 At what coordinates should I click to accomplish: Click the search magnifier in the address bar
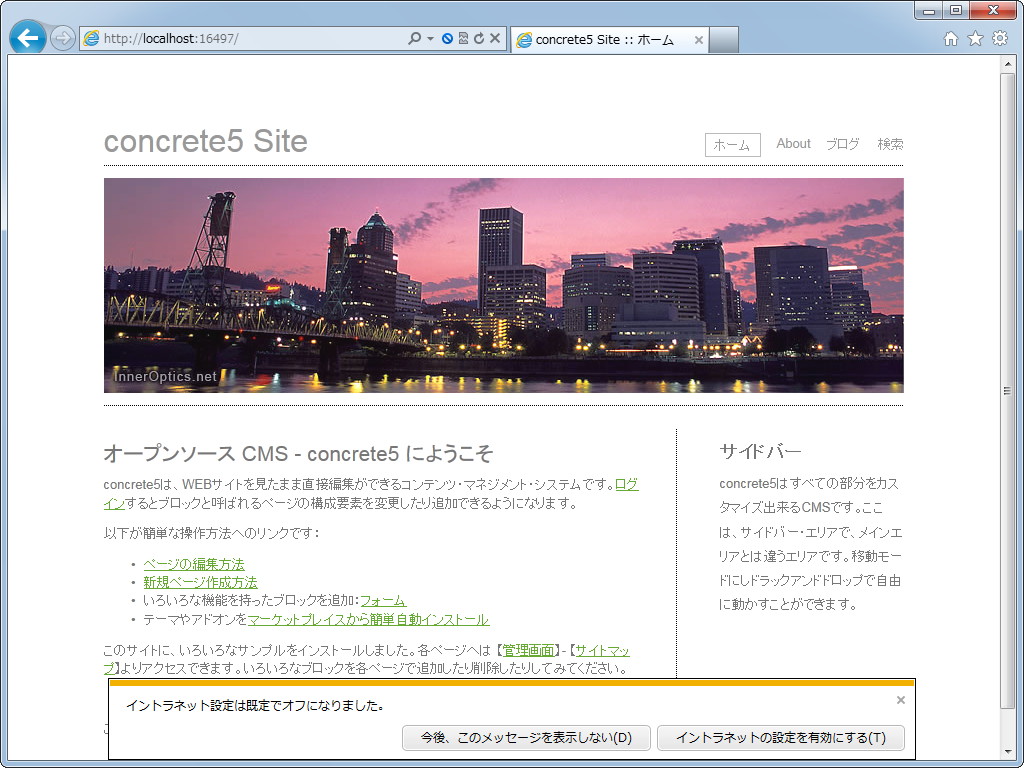[415, 38]
